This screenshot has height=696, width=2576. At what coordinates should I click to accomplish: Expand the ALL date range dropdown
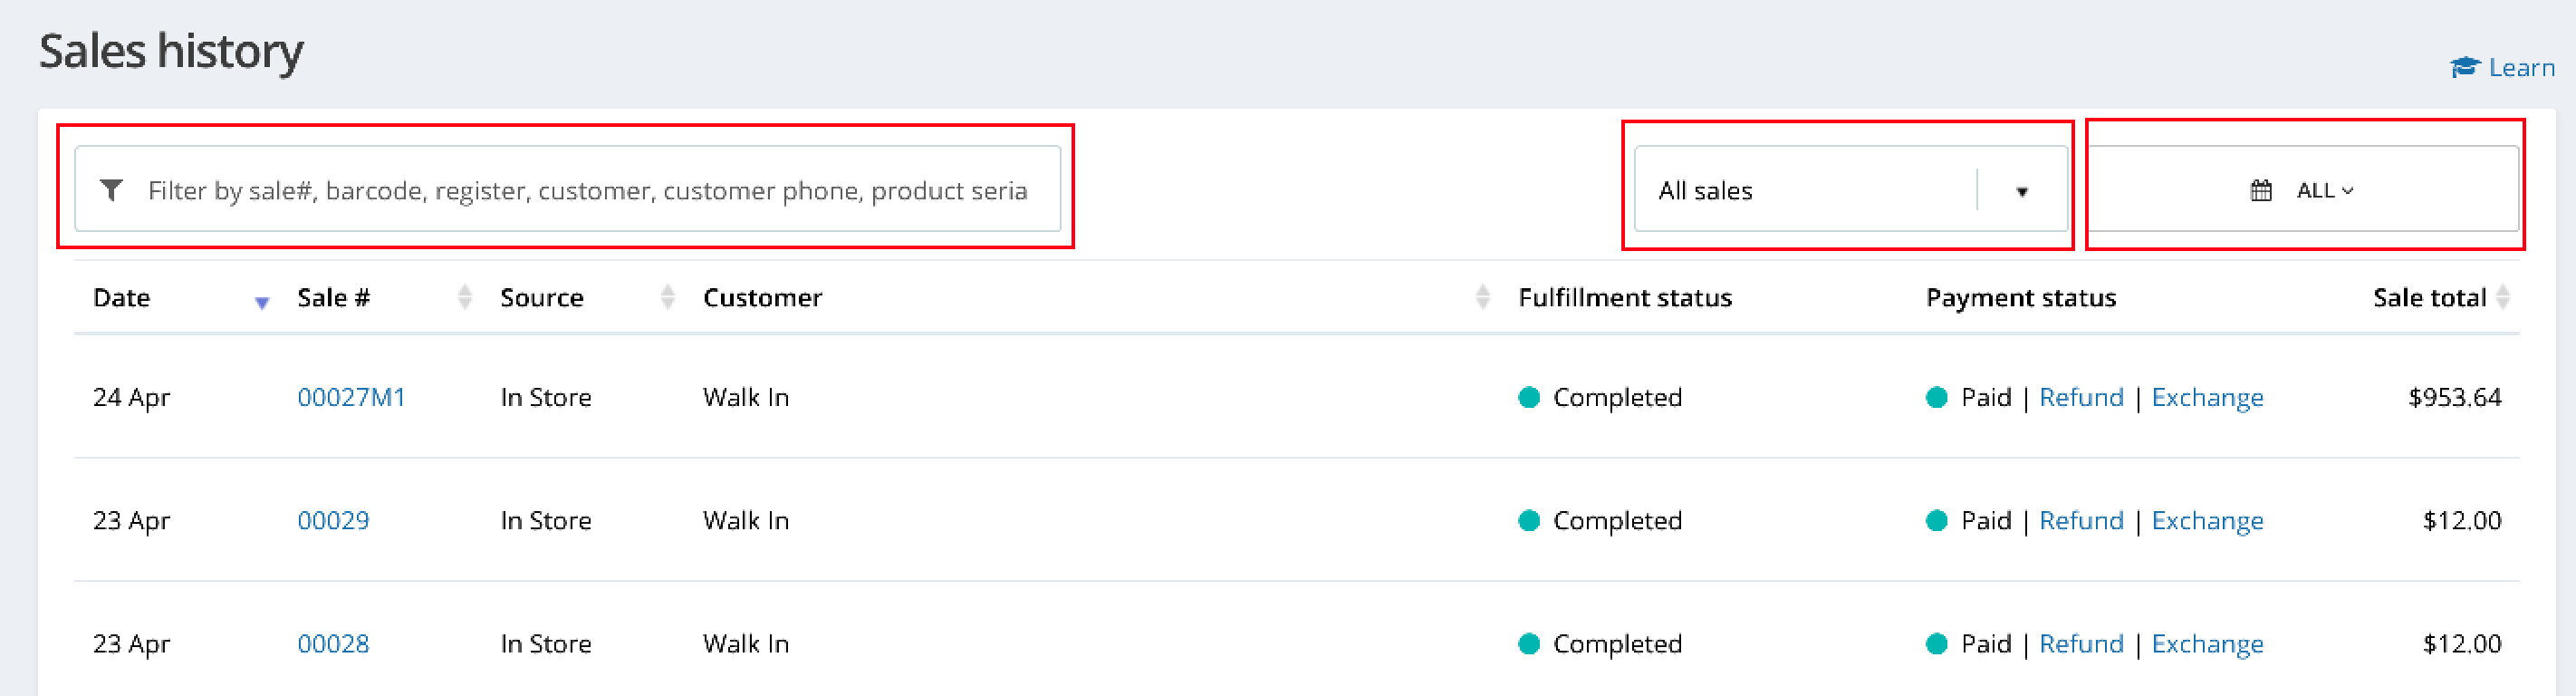(x=2324, y=190)
